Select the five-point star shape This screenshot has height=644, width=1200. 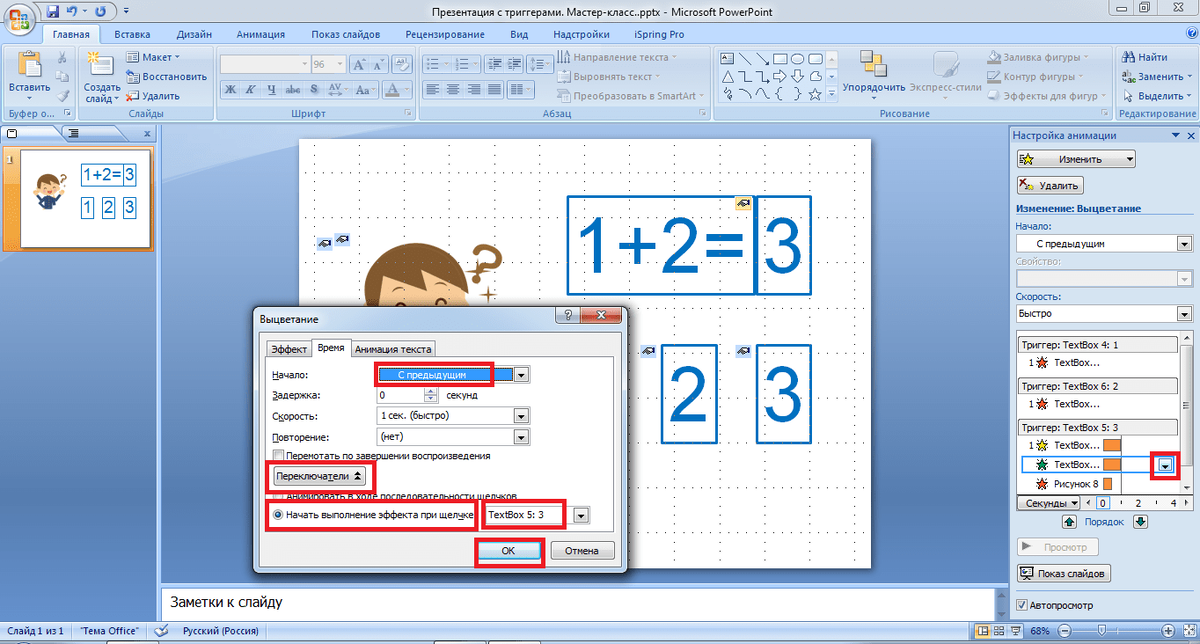click(x=817, y=94)
